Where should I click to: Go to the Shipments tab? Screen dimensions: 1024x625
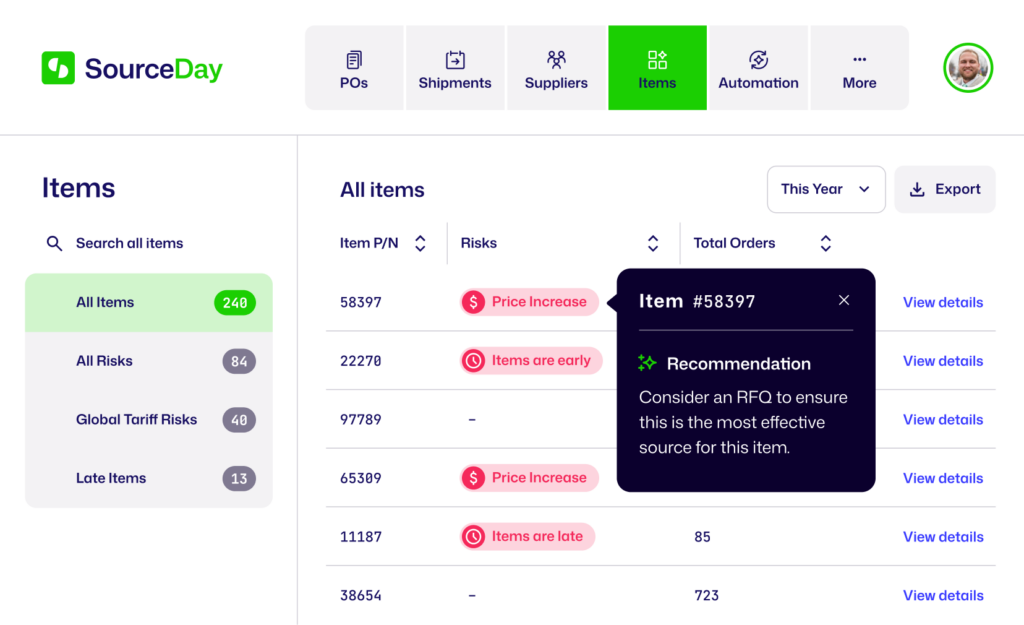coord(455,68)
